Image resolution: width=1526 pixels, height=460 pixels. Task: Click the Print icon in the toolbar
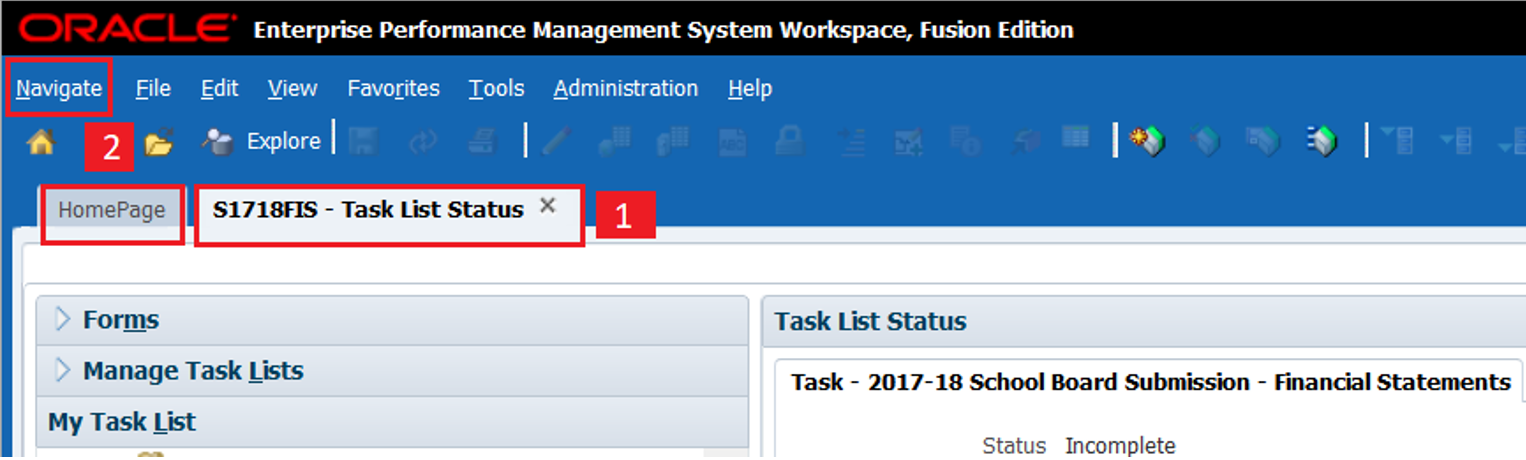(482, 142)
